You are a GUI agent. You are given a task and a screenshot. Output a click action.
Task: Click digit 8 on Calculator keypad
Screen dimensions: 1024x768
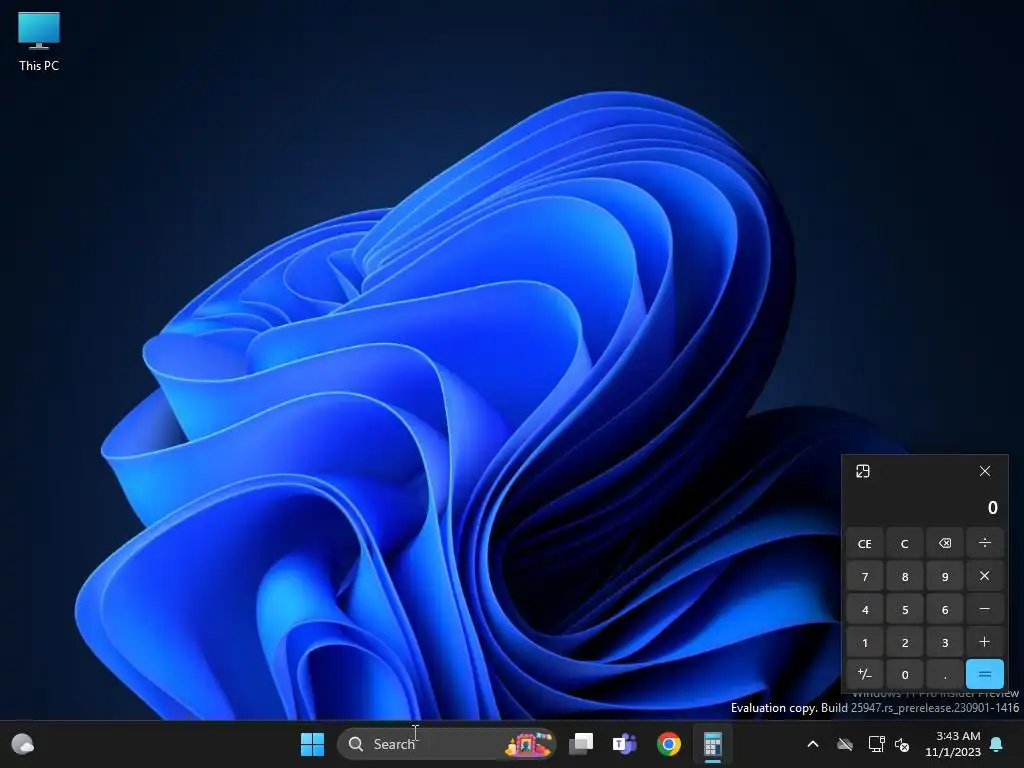click(x=904, y=576)
